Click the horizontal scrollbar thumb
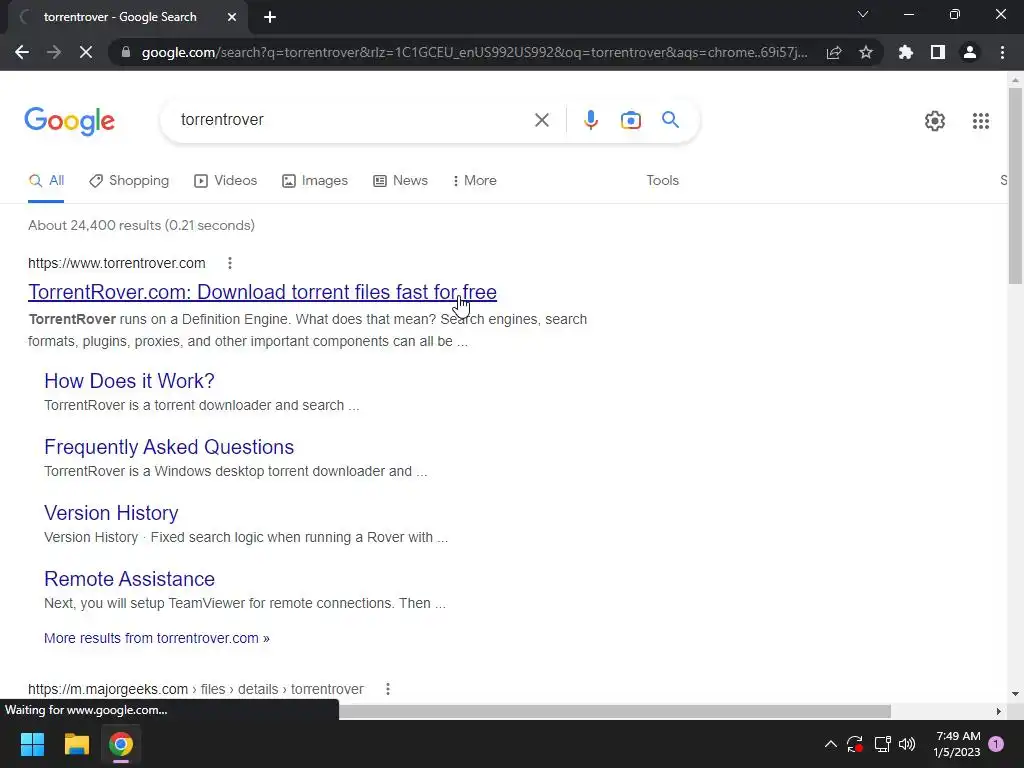Viewport: 1024px width, 768px height. 615,711
